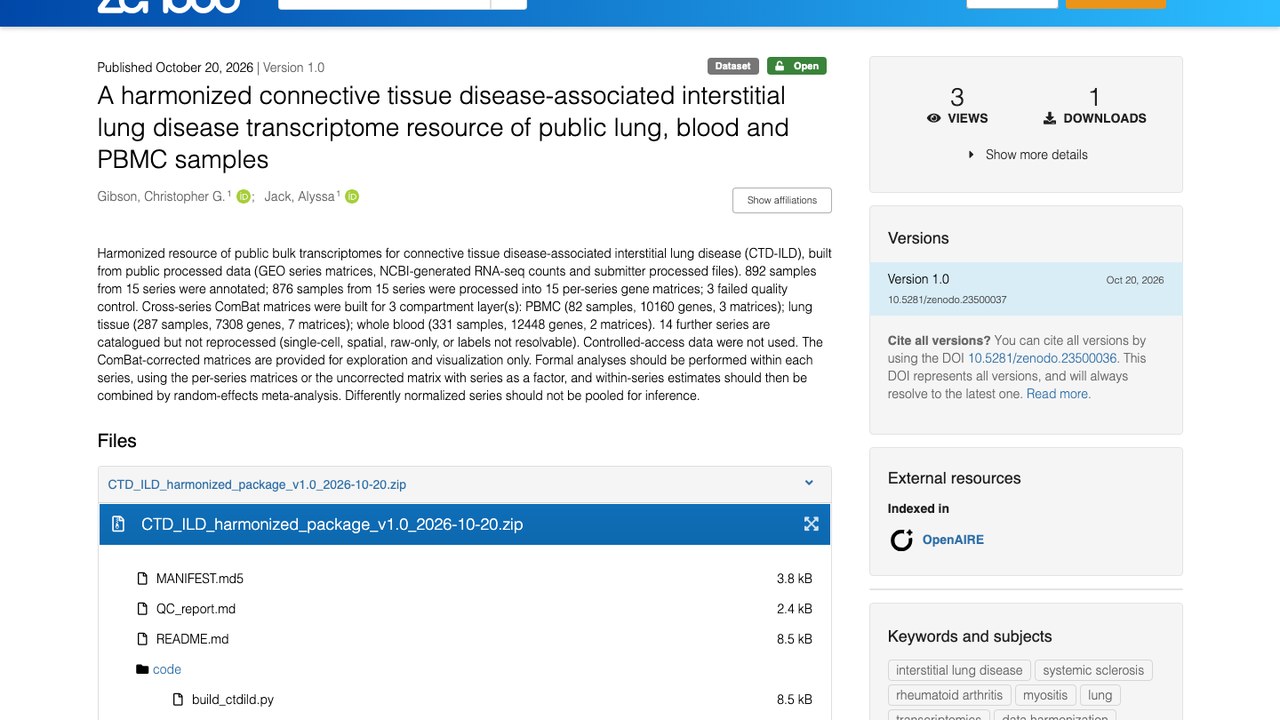Click the Dataset badge
Screen dimensions: 1280x720
(x=733, y=66)
